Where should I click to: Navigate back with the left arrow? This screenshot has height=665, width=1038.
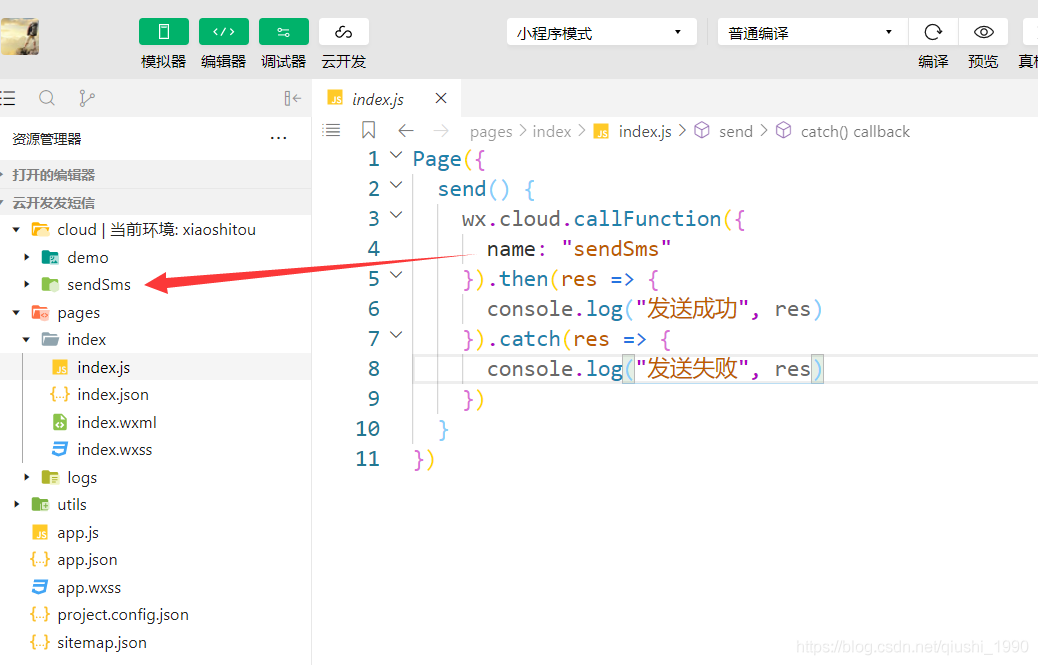point(405,131)
